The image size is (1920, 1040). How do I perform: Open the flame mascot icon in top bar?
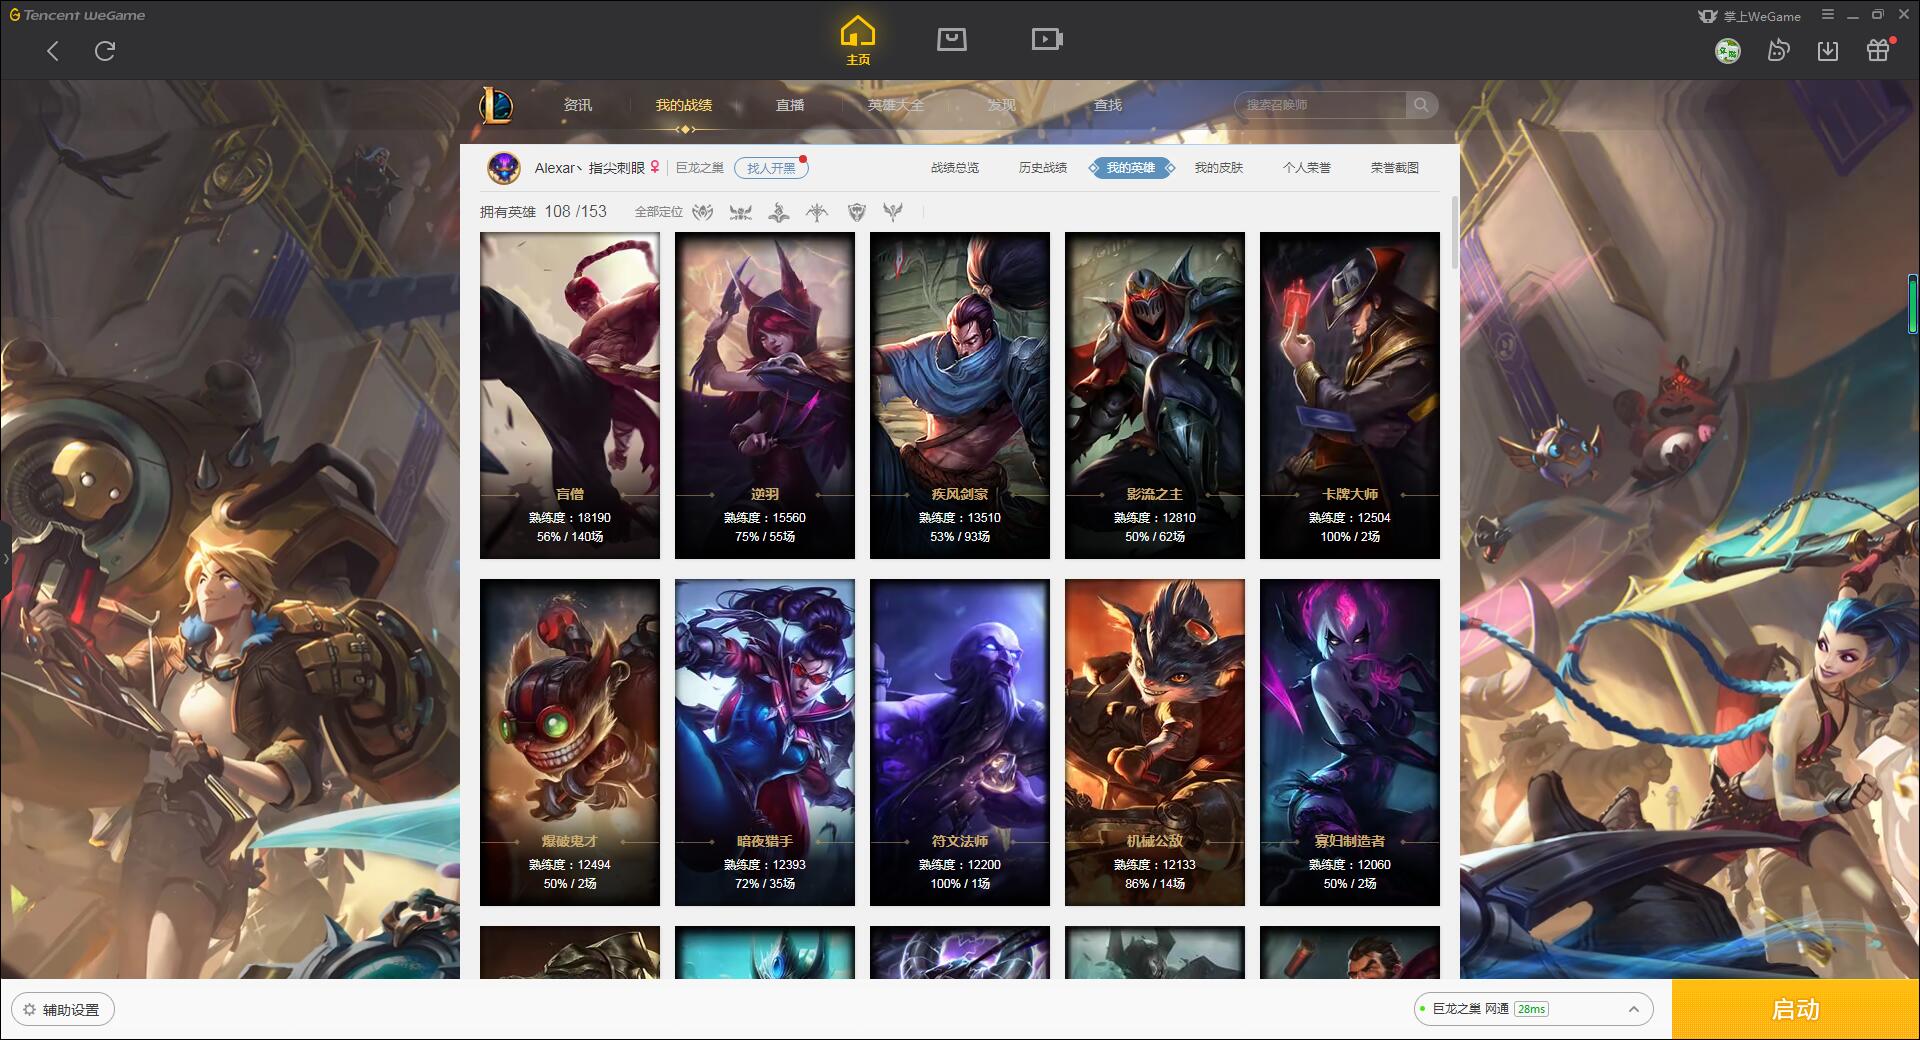pyautogui.click(x=1778, y=50)
